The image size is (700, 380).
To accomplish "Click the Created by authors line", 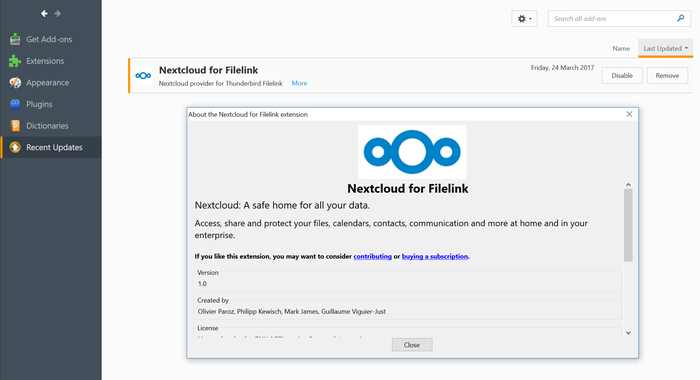I will tap(292, 312).
